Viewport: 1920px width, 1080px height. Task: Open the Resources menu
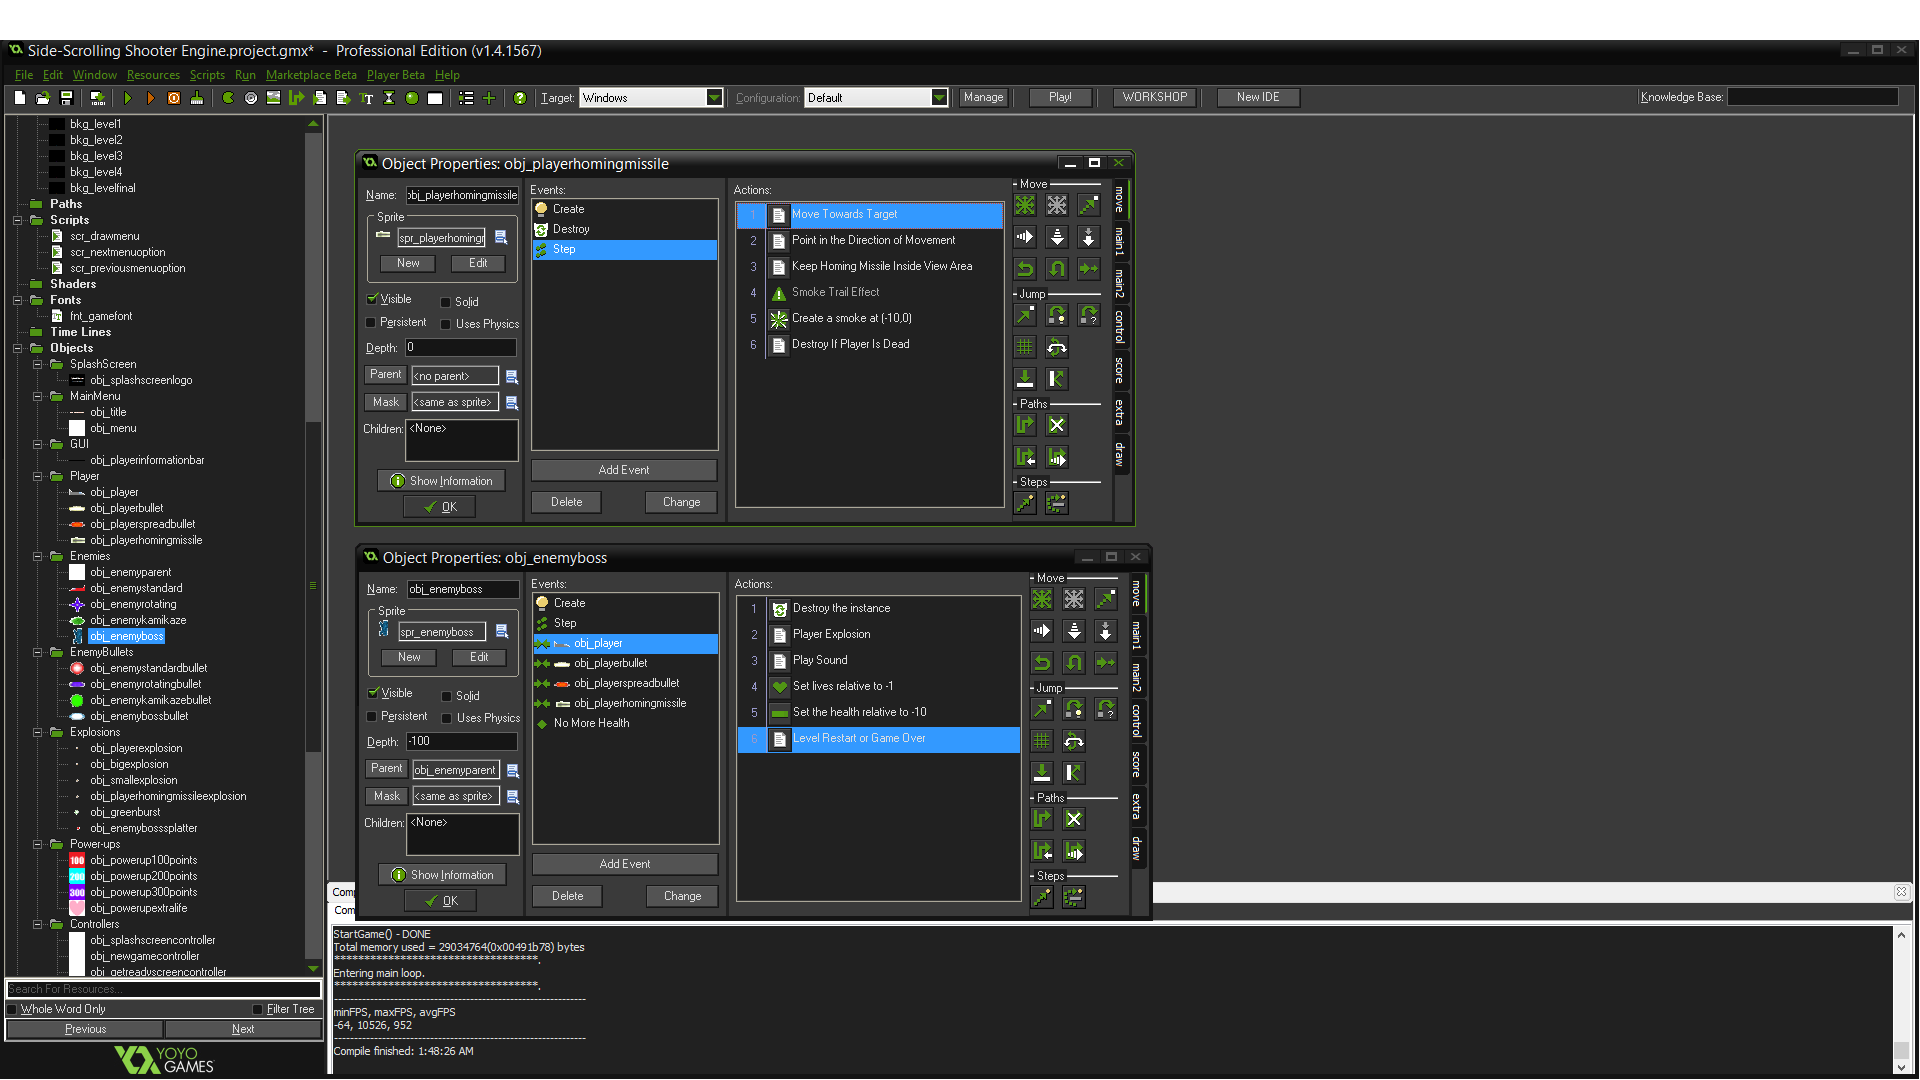pos(153,75)
